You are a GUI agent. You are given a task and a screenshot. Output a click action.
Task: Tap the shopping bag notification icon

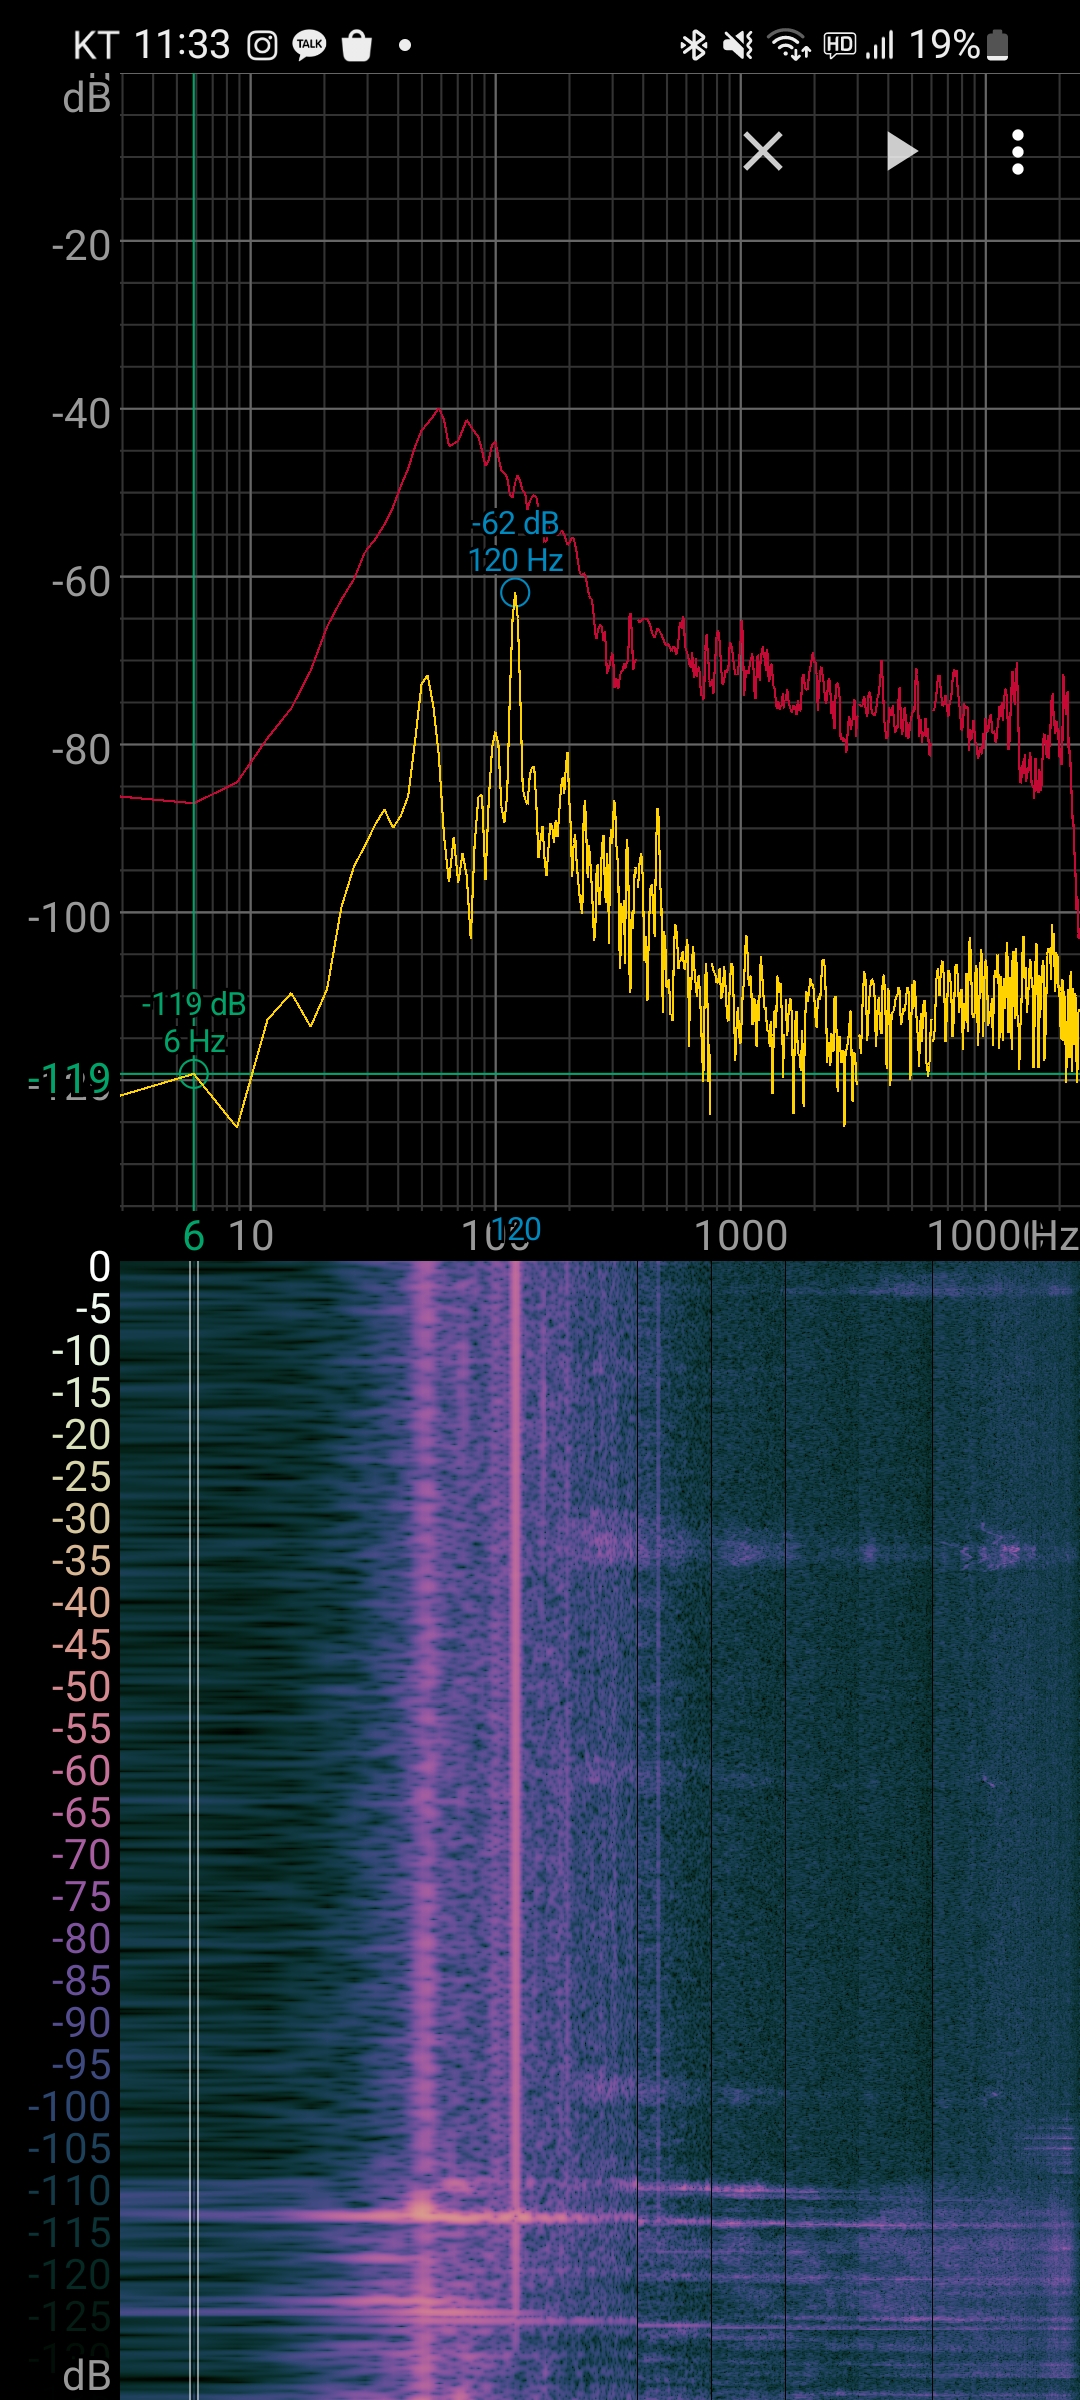[x=357, y=45]
